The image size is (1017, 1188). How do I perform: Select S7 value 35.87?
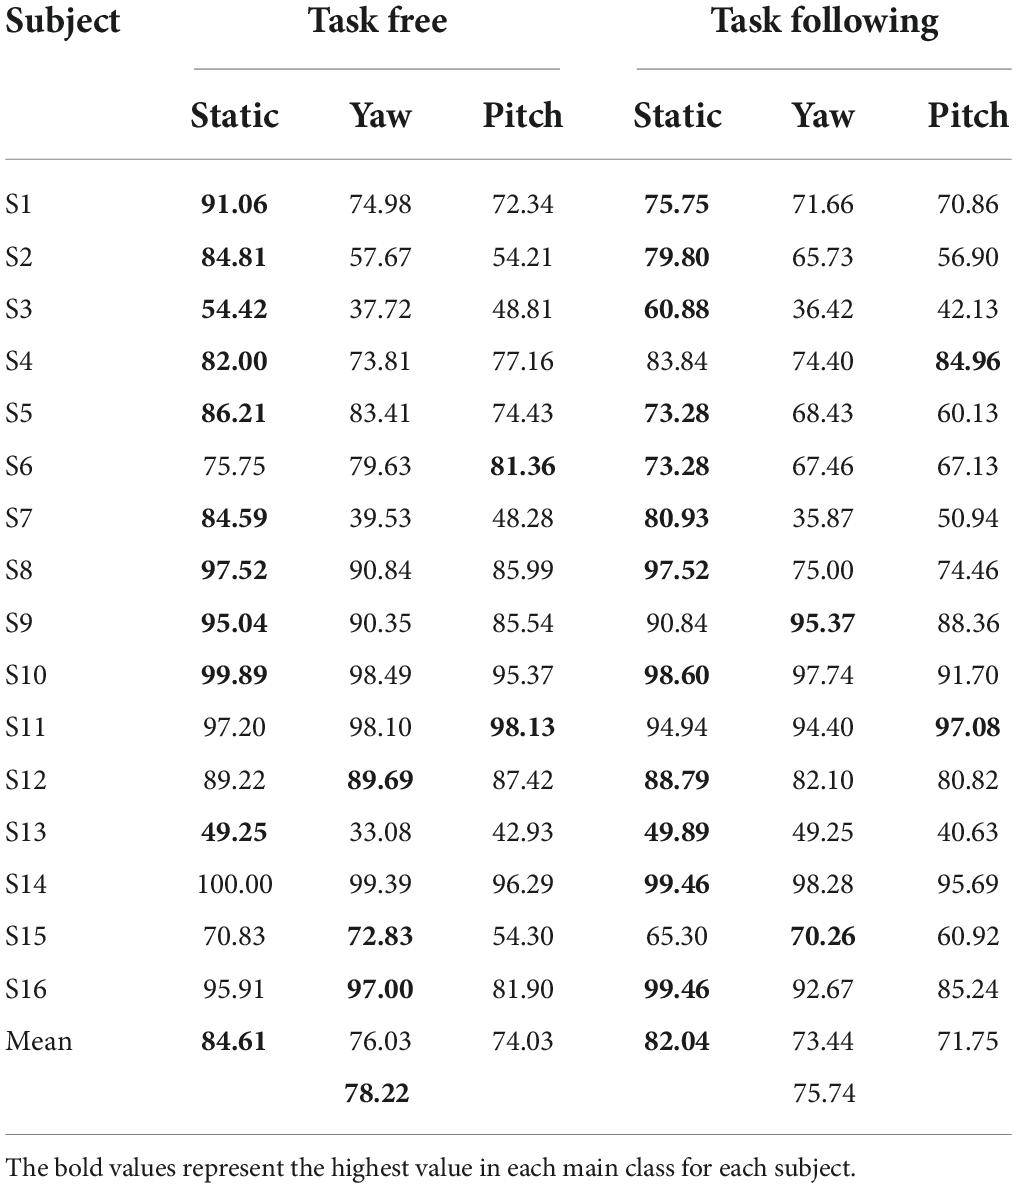coord(823,518)
